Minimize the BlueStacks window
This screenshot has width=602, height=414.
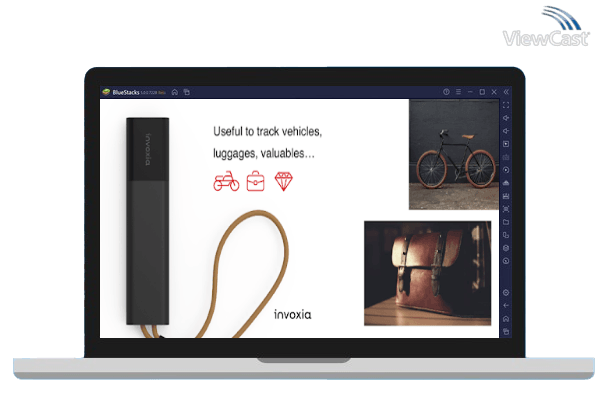(470, 92)
